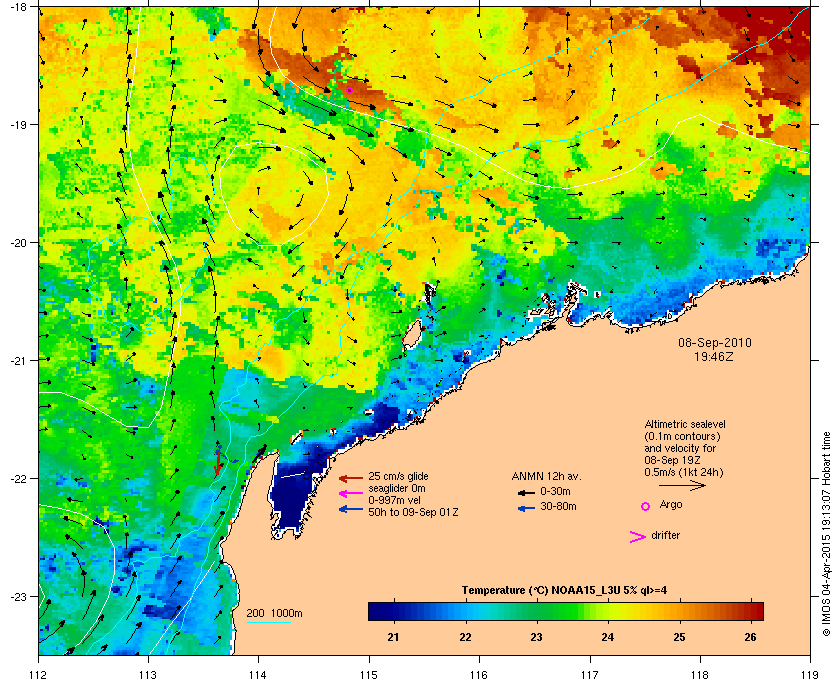This screenshot has height=680, width=840.
Task: Click the 'seaglider 0m' label
Action: 396,489
